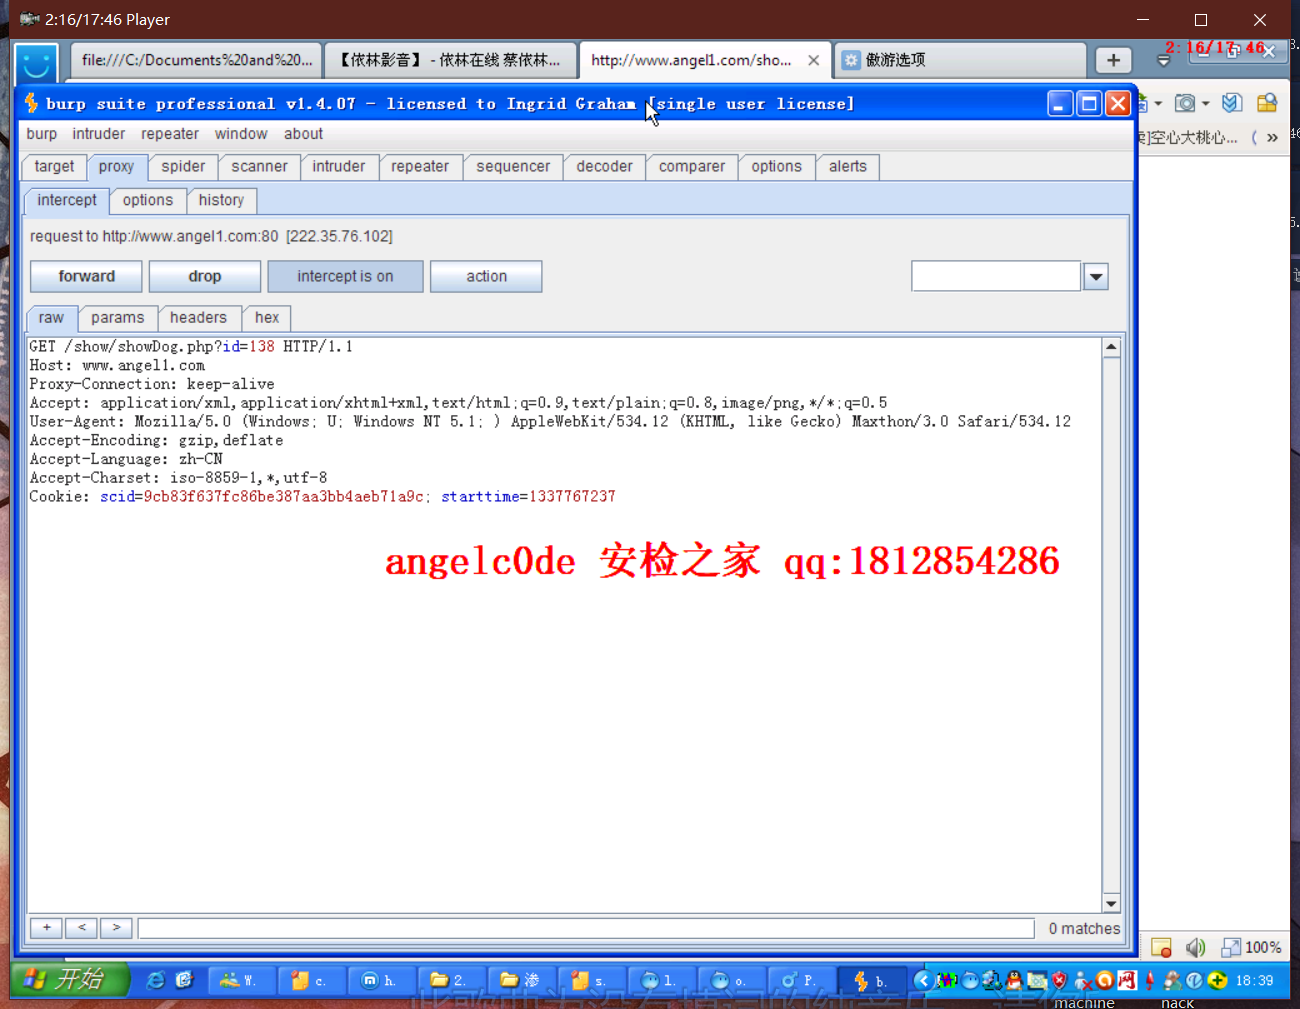Open the burp menu
Screen dimensions: 1300x1009
[x=42, y=134]
